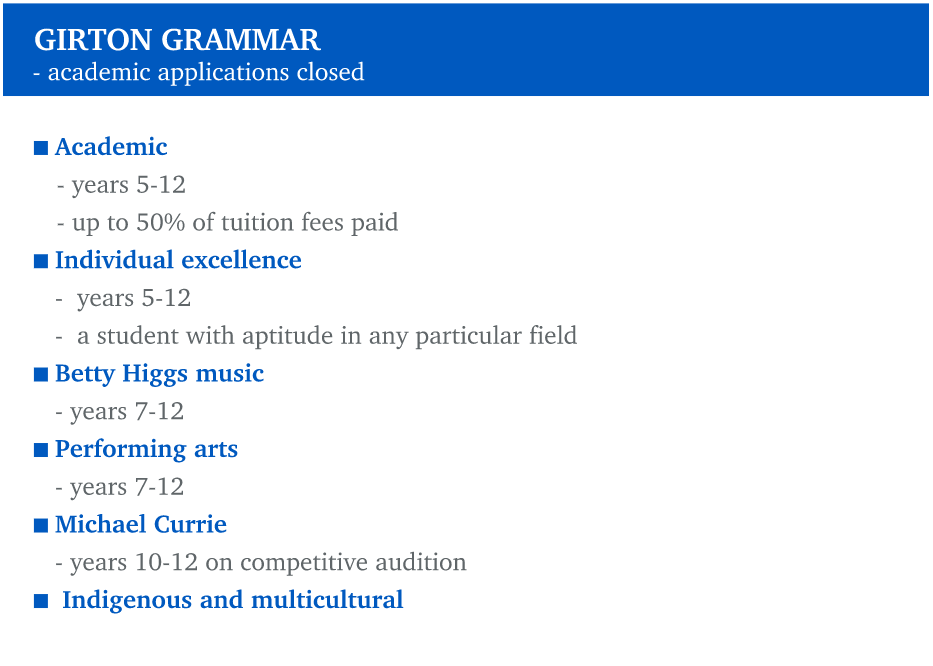Click the GIRTON GRAMMAR title
This screenshot has height=666, width=933.
click(177, 40)
